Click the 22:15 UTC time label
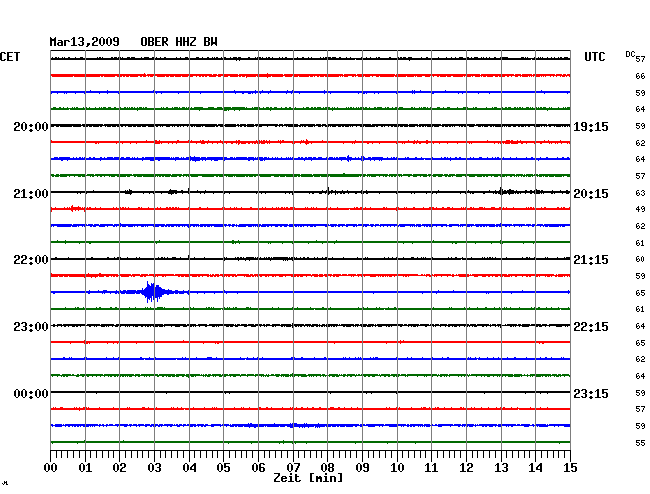This screenshot has height=494, width=650. (x=591, y=327)
